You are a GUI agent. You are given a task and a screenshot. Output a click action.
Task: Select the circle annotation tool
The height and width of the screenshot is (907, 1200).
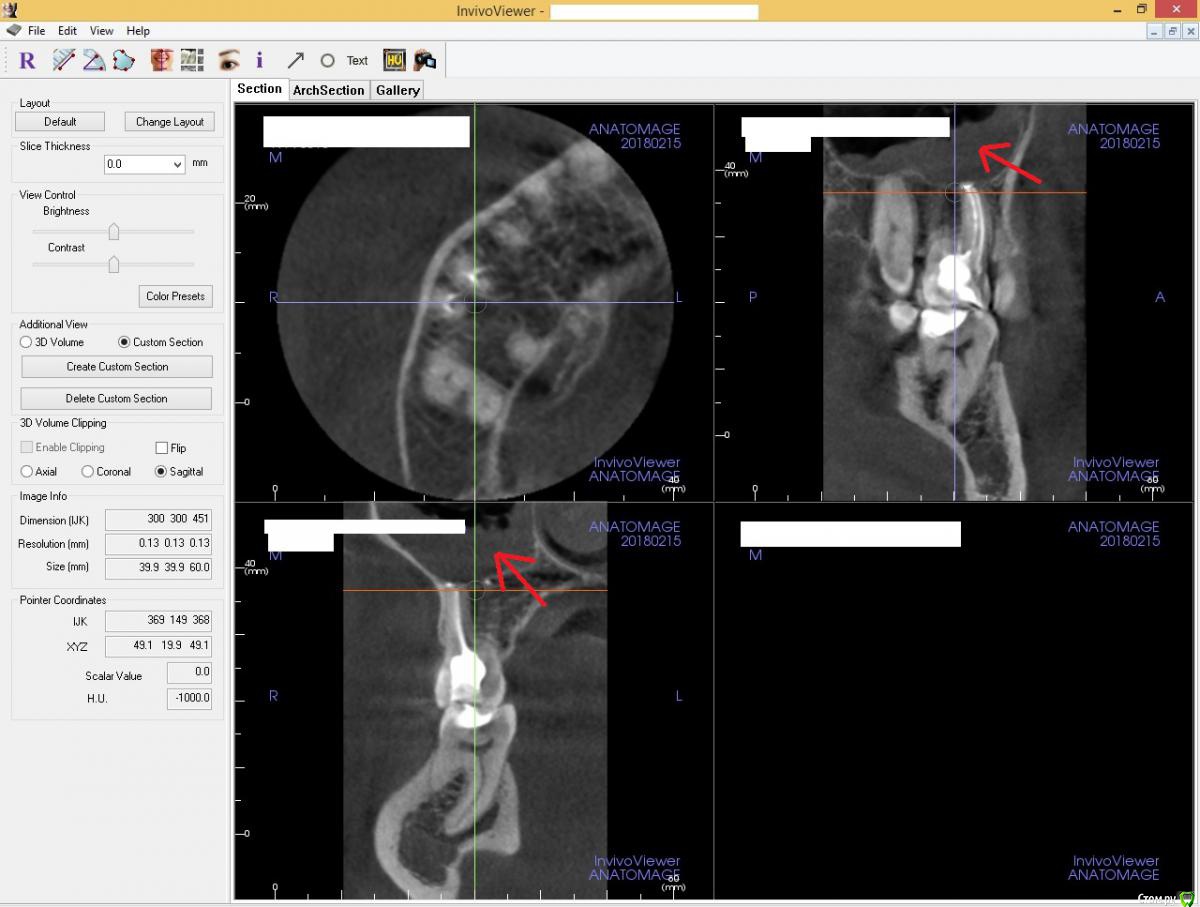327,61
